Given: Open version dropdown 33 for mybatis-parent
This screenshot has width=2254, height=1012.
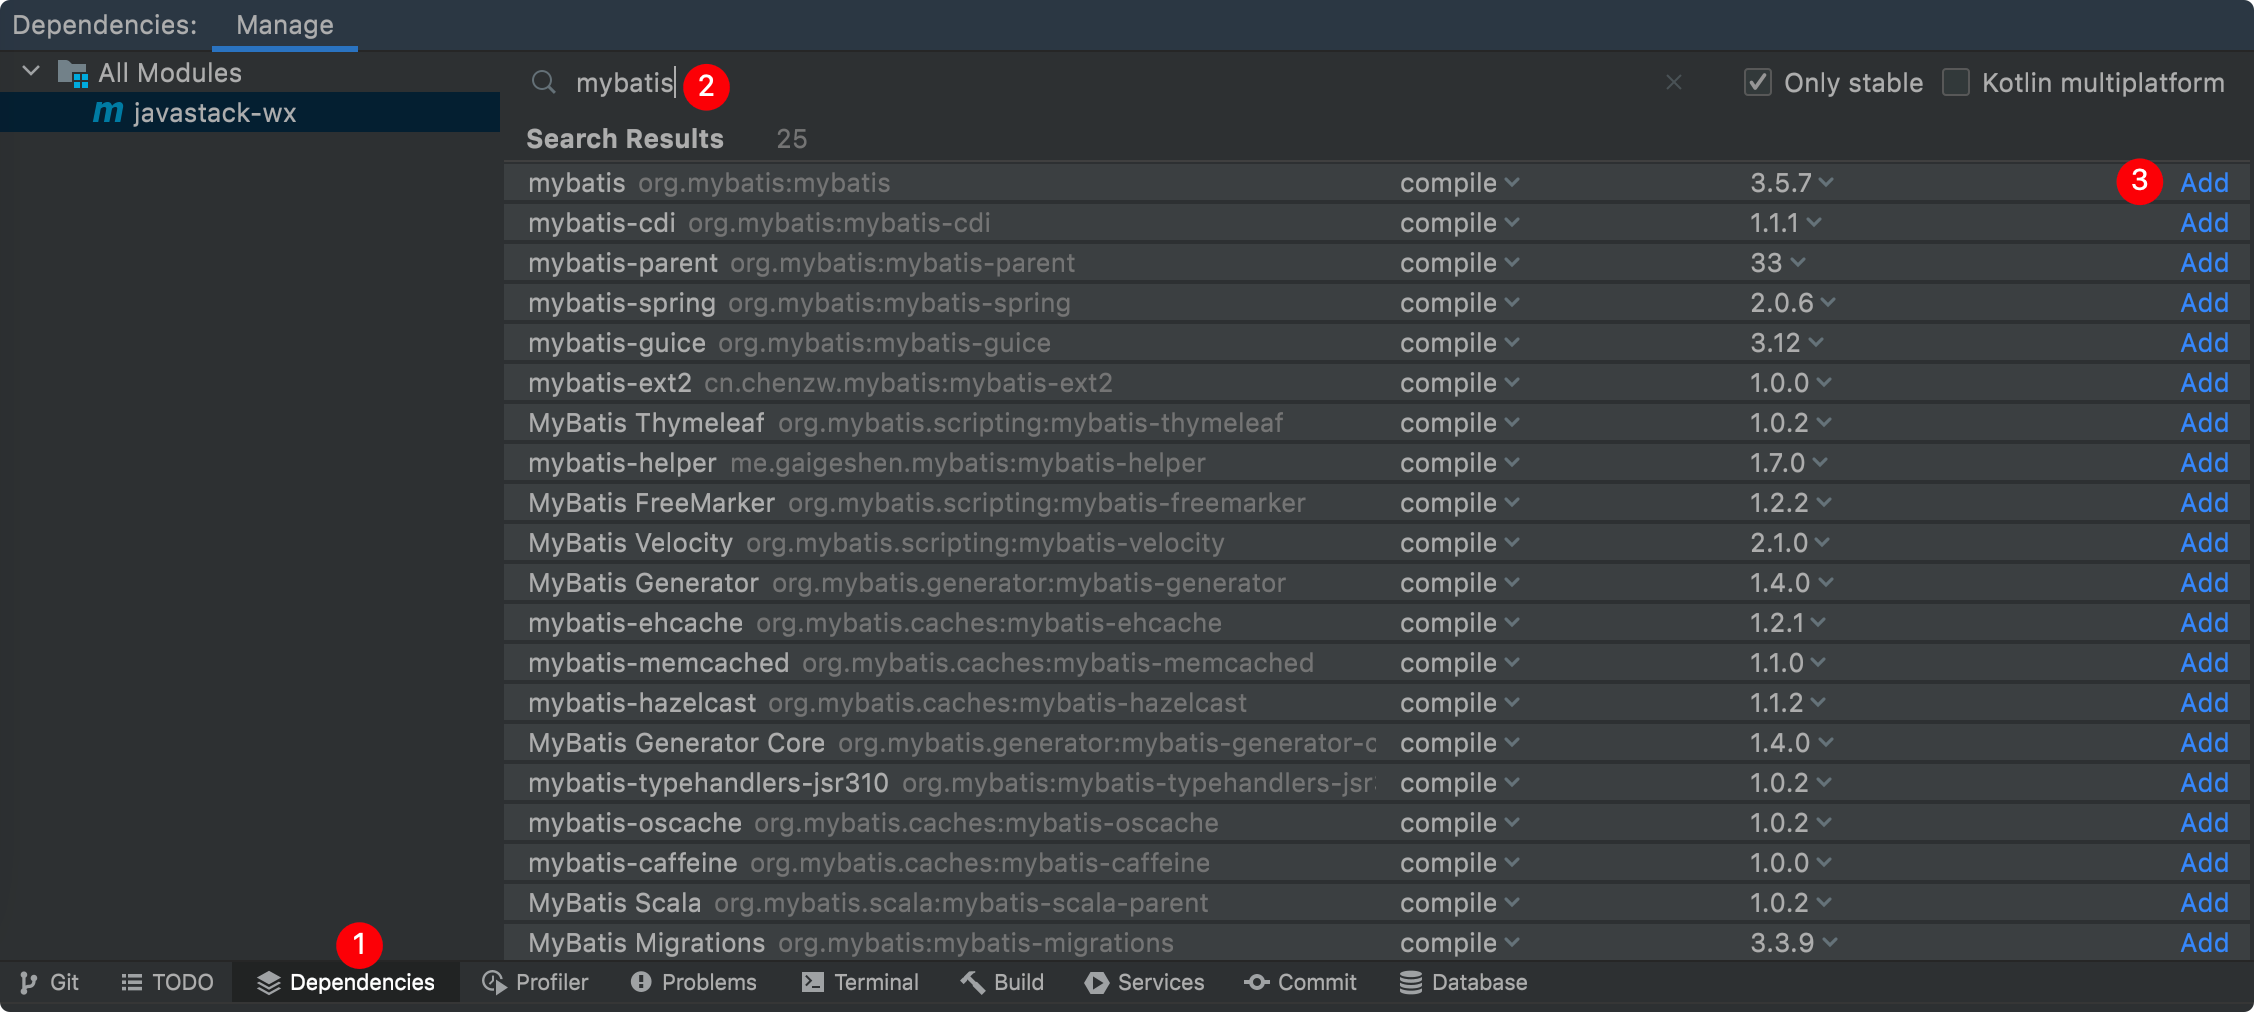Looking at the screenshot, I should tap(1777, 263).
